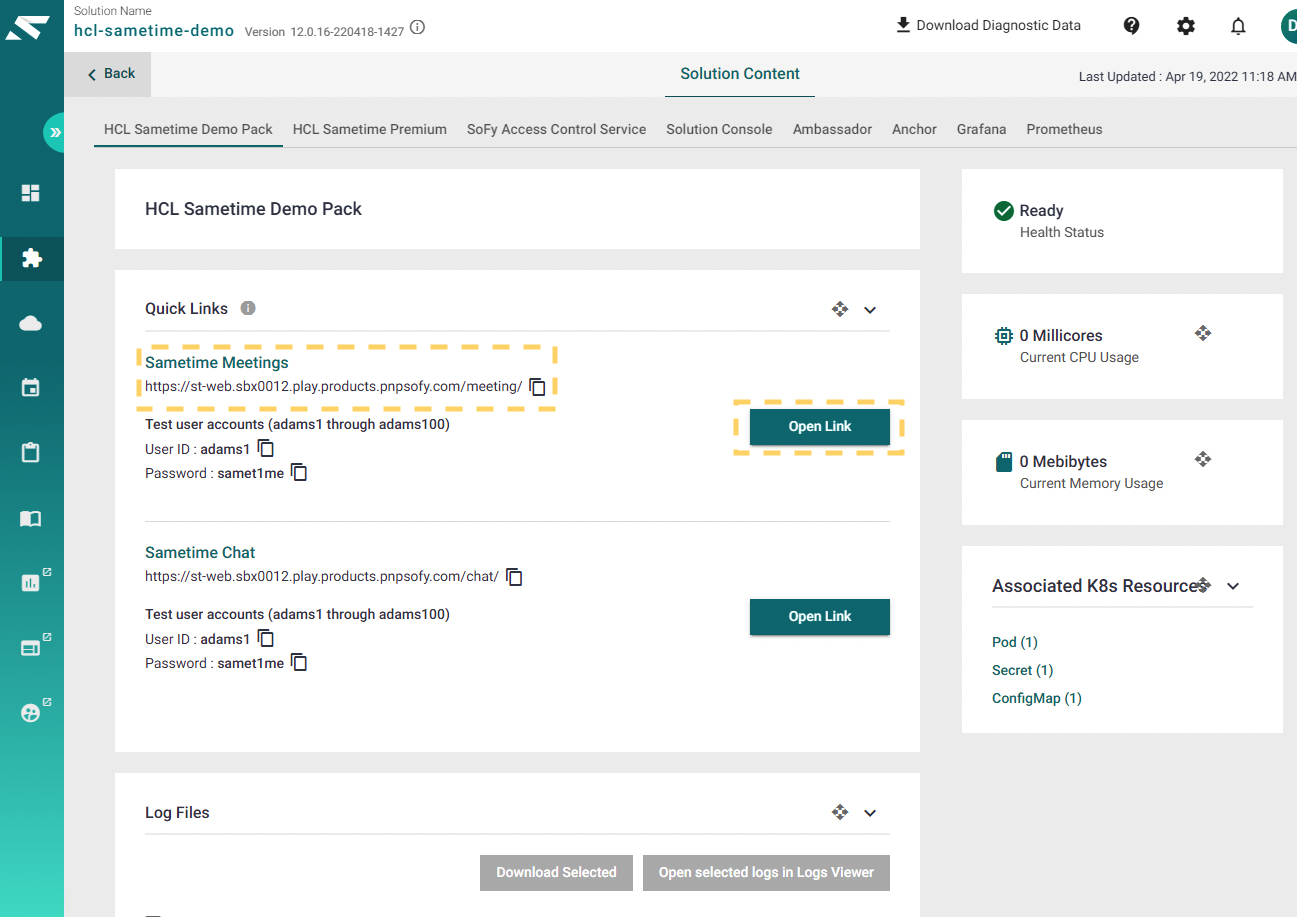The height and width of the screenshot is (917, 1297).
Task: Open the Sametime Meetings link
Action: click(x=217, y=362)
